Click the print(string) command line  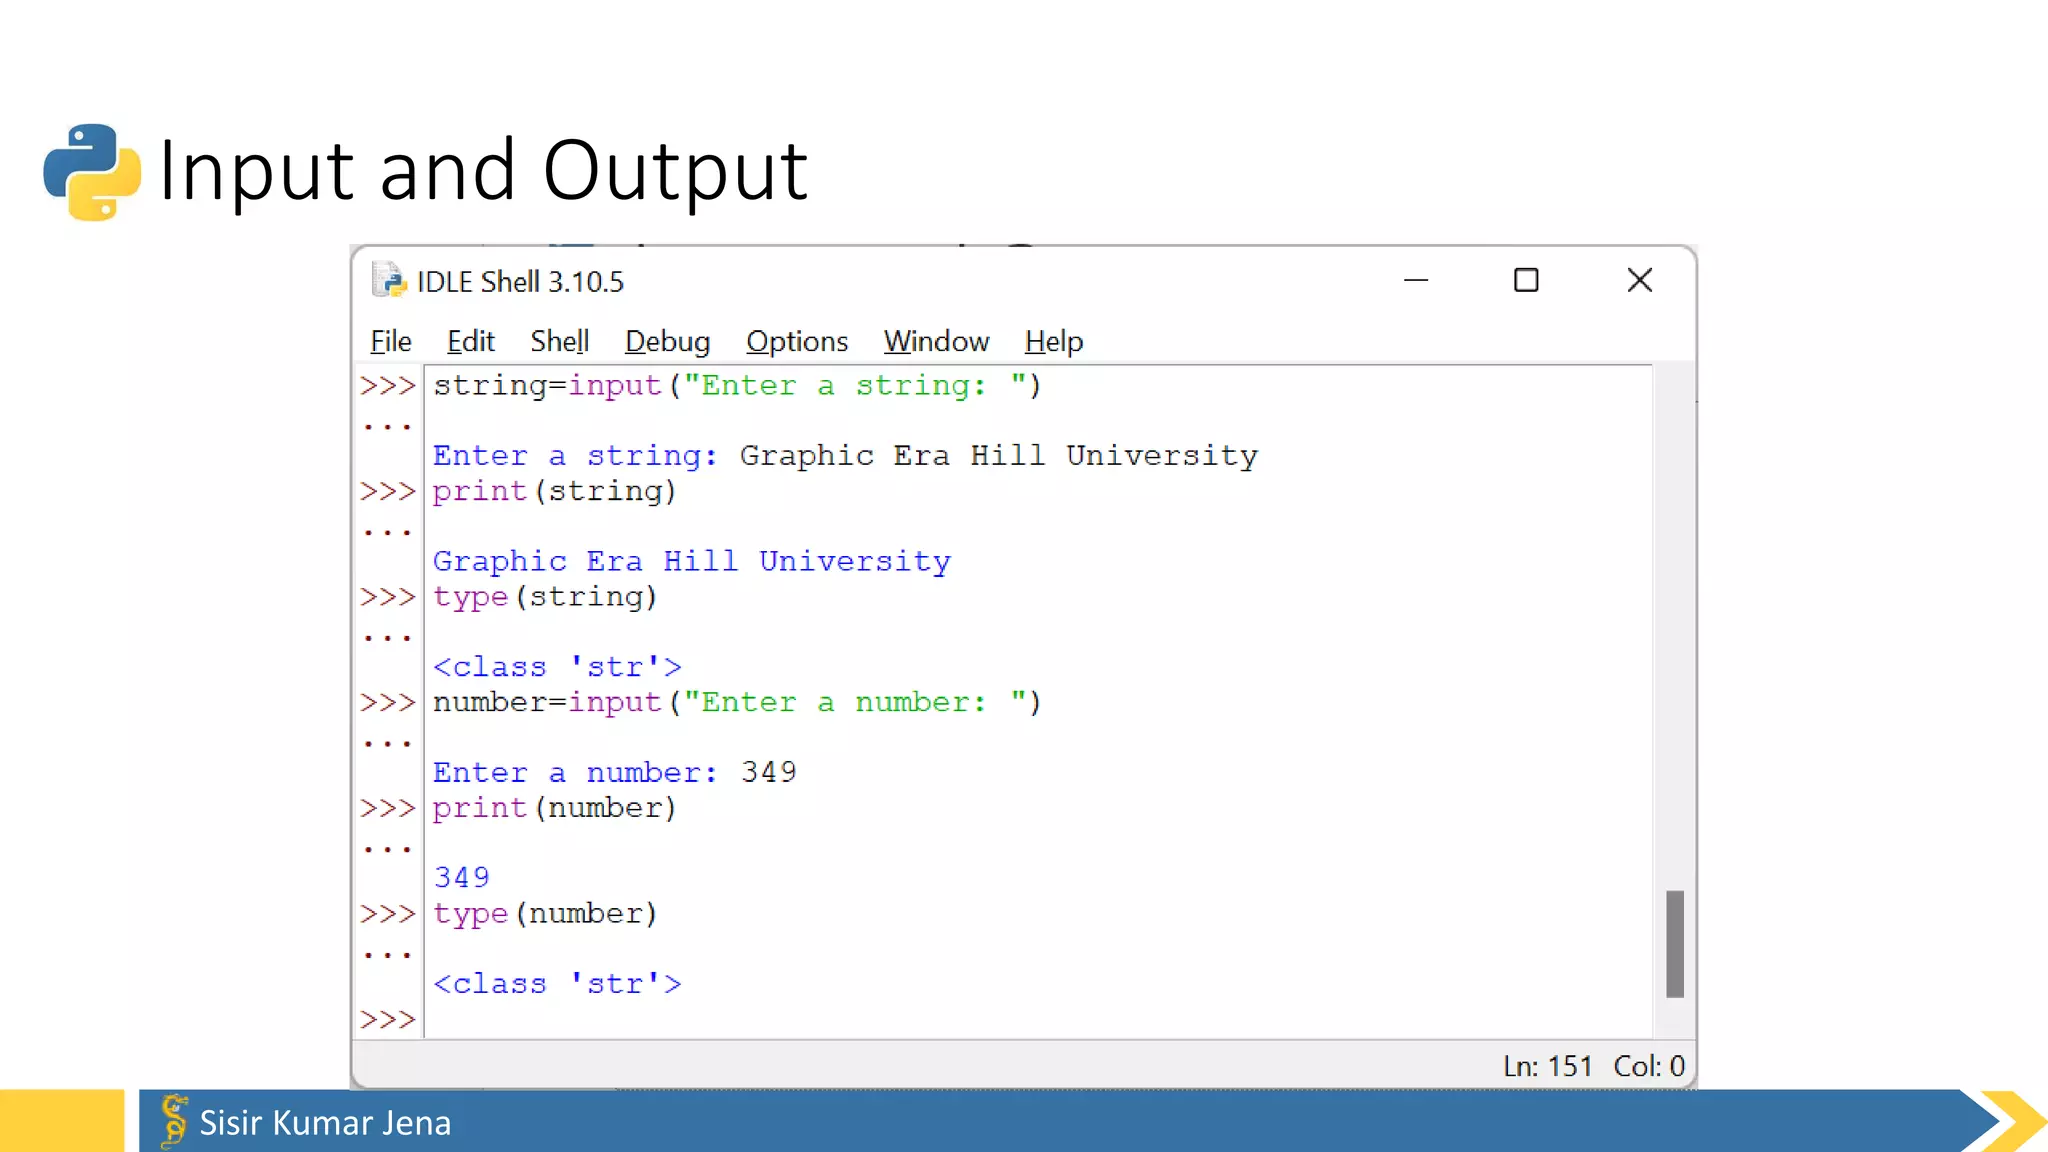tap(555, 492)
